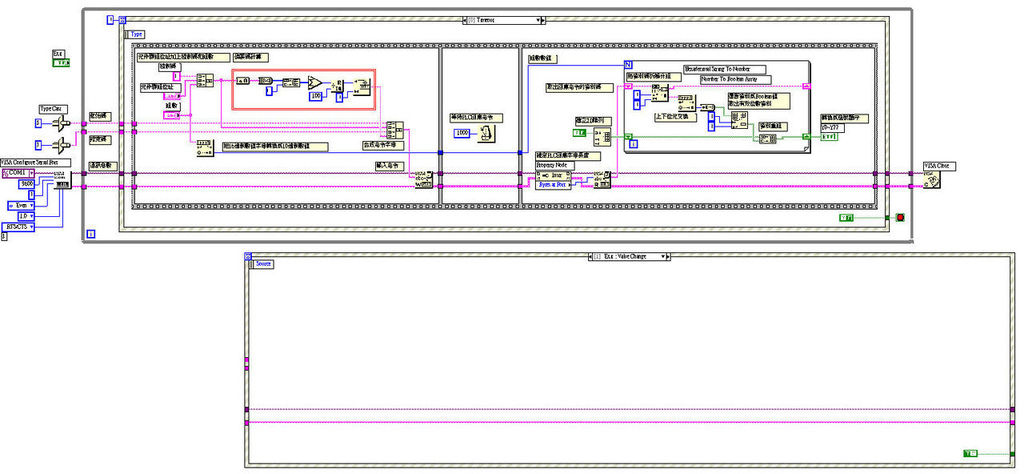This screenshot has height=474, width=1024.
Task: Select the String Subset node inside For Loop
Action: 659,93
